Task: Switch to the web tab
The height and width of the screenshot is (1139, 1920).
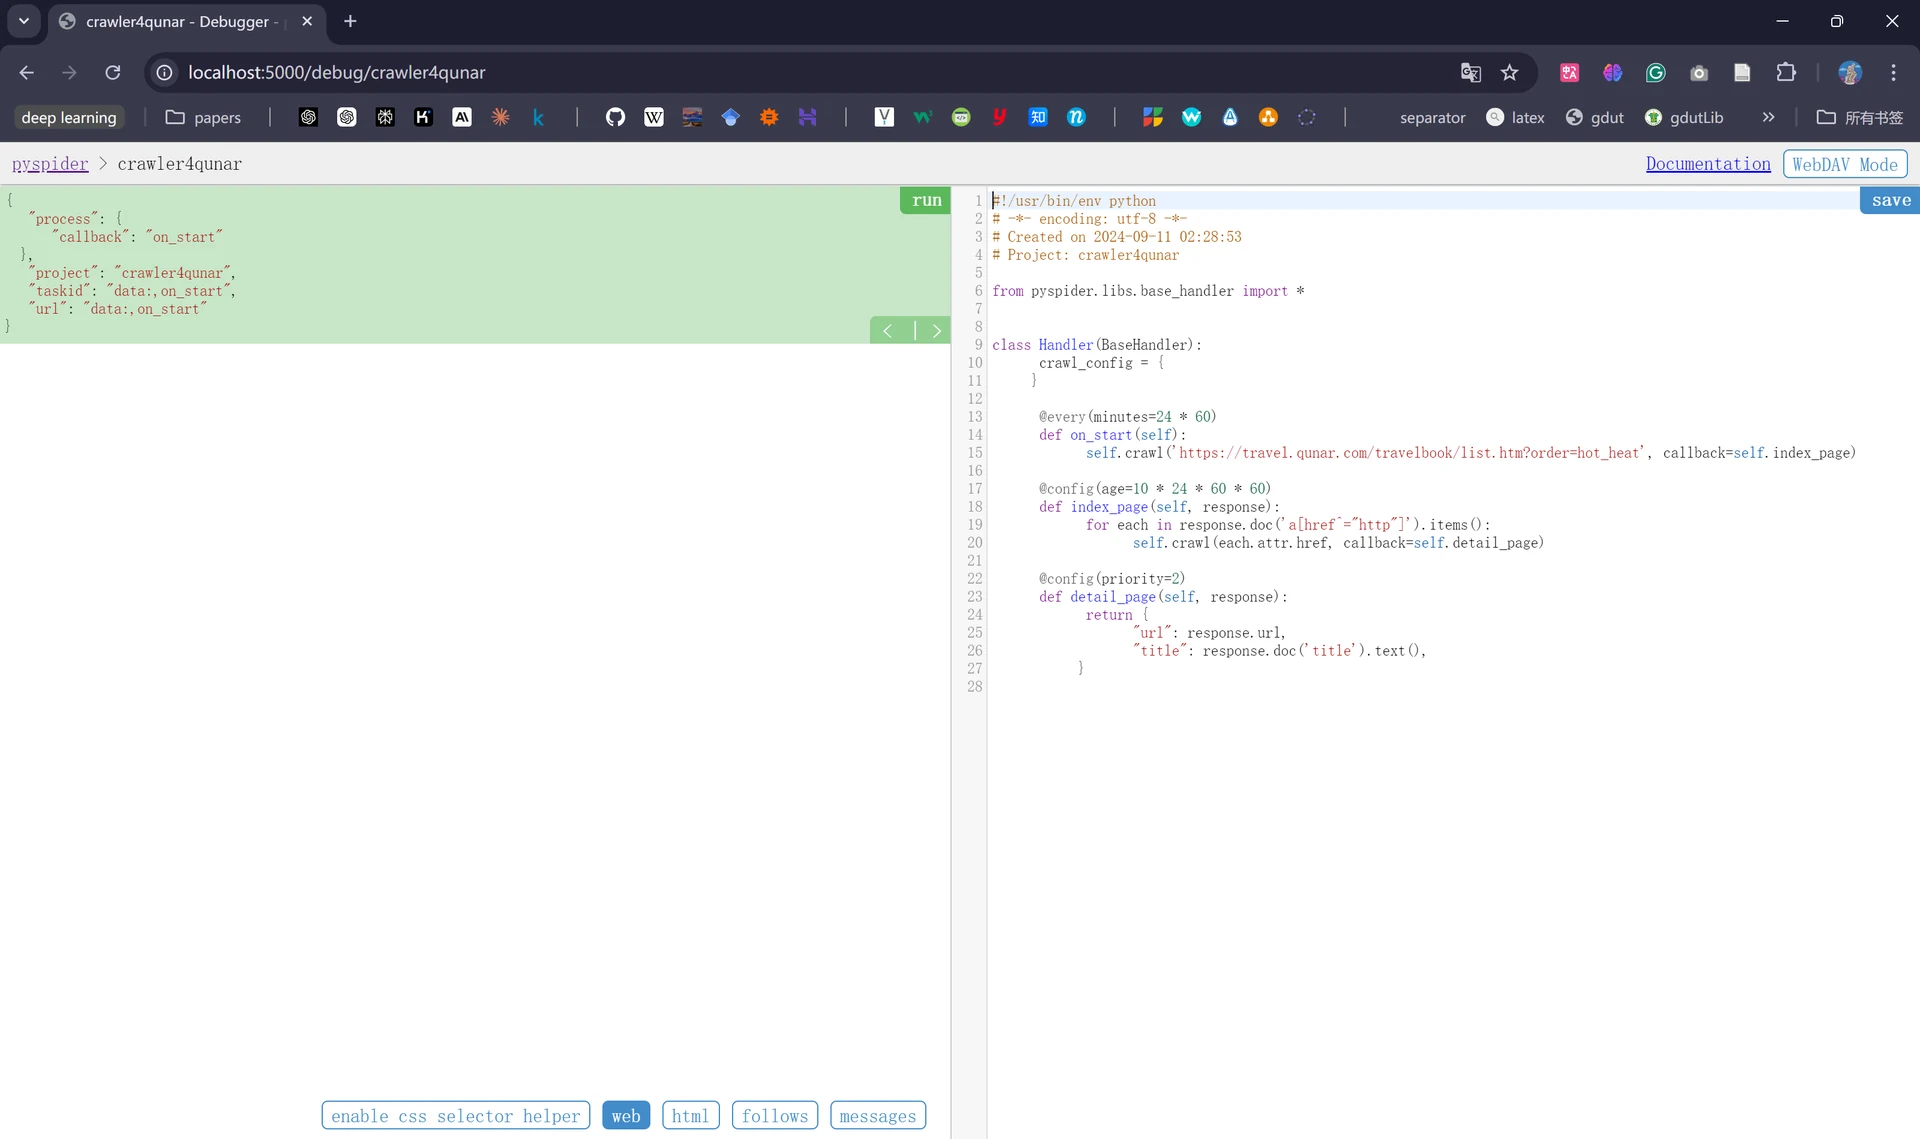Action: 626,1115
